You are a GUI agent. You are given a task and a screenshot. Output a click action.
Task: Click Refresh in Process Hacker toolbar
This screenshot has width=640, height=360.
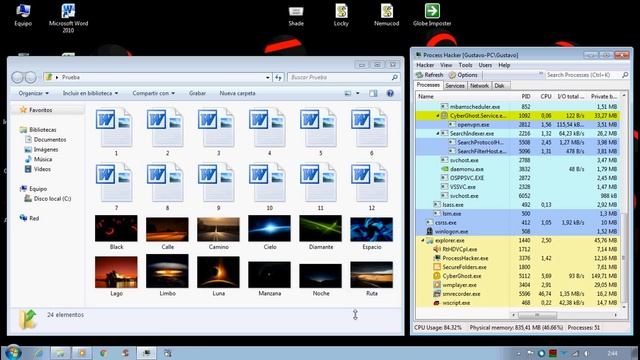(x=429, y=75)
